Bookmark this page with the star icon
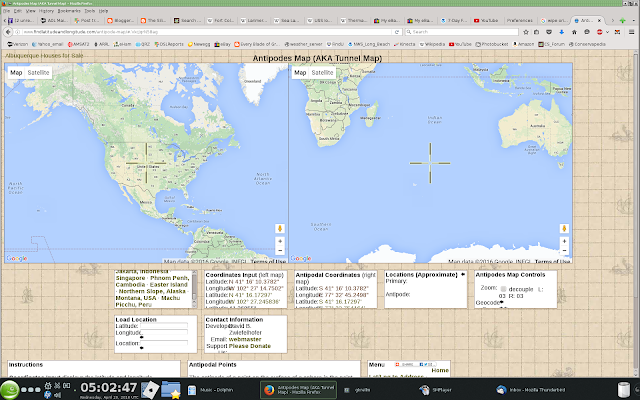 pos(526,32)
